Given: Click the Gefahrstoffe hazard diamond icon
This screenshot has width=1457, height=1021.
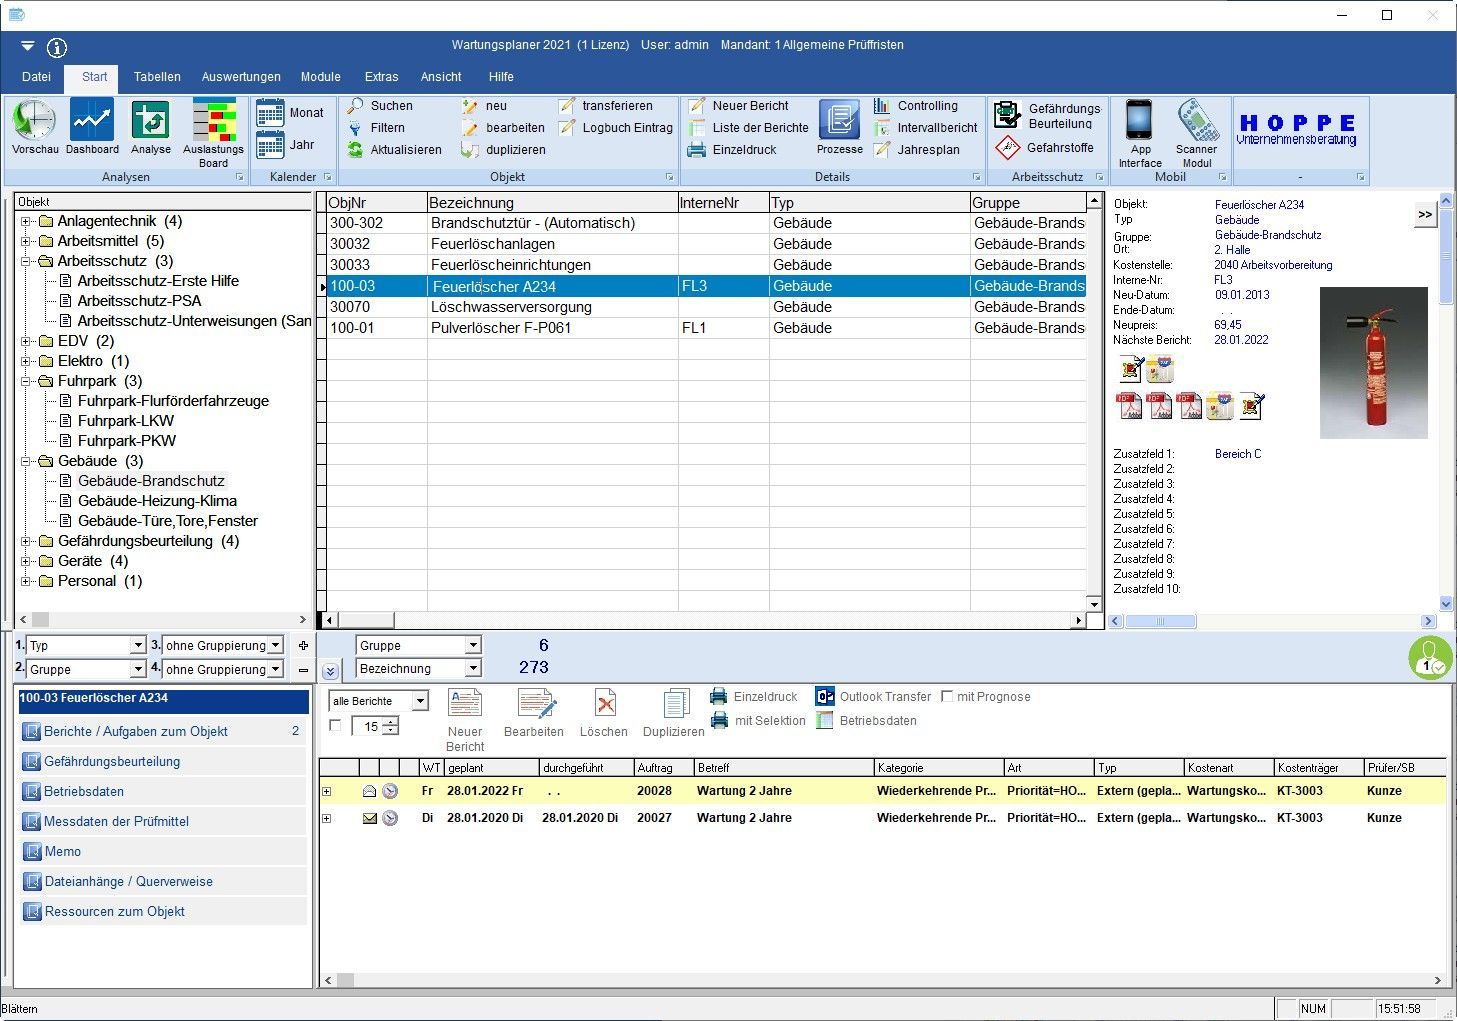Looking at the screenshot, I should pyautogui.click(x=1007, y=148).
